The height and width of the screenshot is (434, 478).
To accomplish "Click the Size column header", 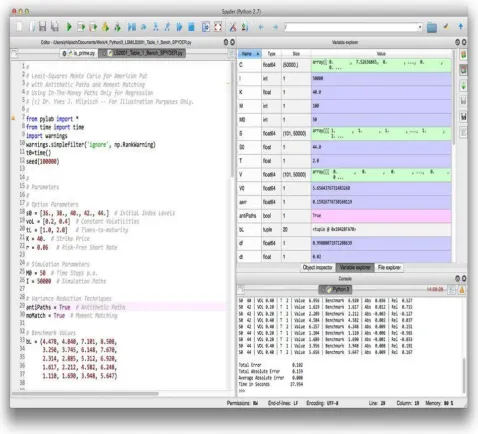I will (296, 54).
